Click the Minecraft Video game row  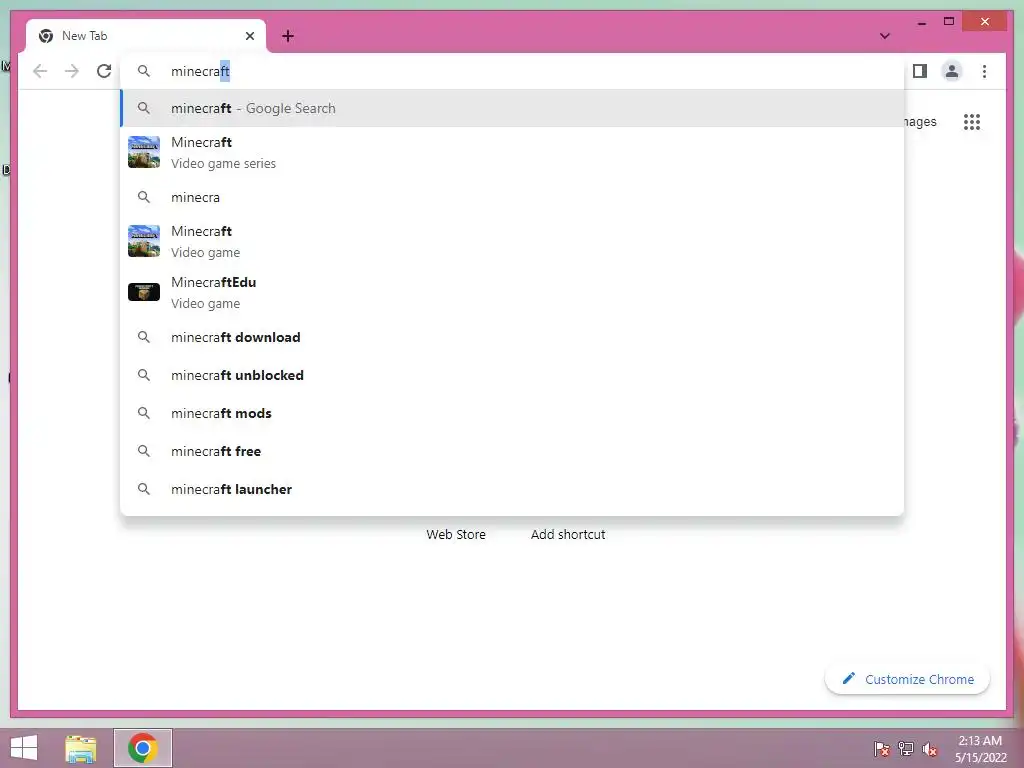[513, 241]
